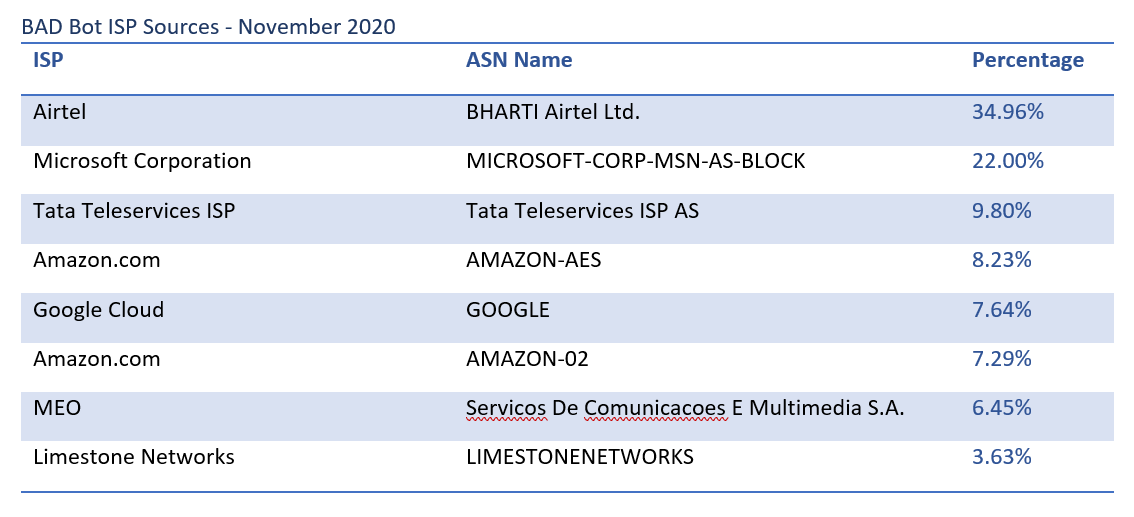Click the Microsoft Corporation cell
1134x517 pixels.
coord(142,161)
